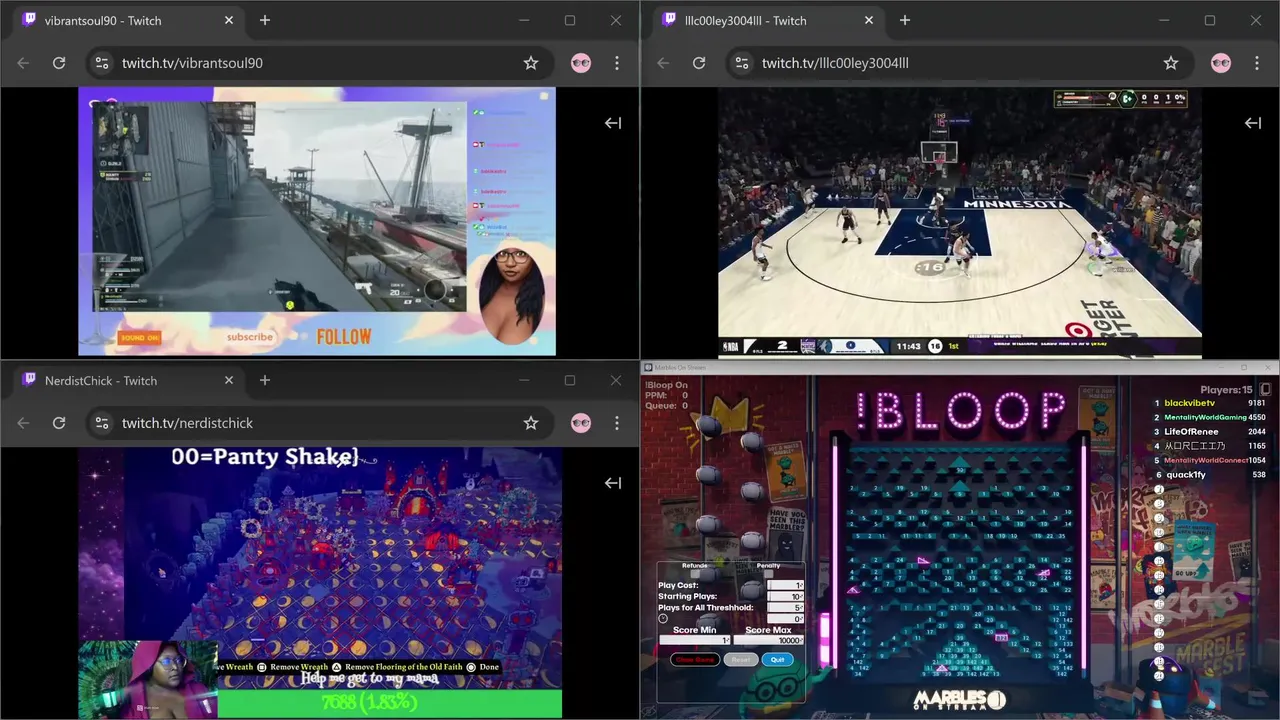
Task: Close the vibrantsoul90 - Twitch tab
Action: [229, 20]
